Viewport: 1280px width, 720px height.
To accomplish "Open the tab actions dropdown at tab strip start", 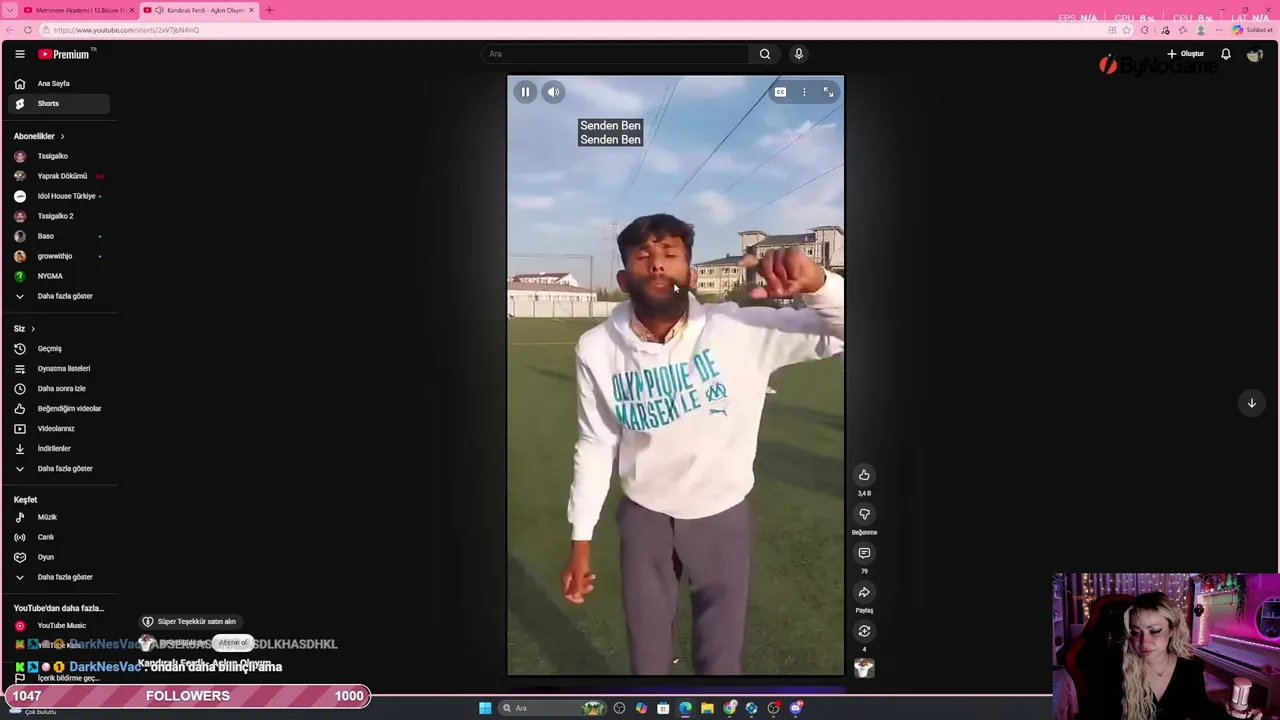I will click(9, 10).
